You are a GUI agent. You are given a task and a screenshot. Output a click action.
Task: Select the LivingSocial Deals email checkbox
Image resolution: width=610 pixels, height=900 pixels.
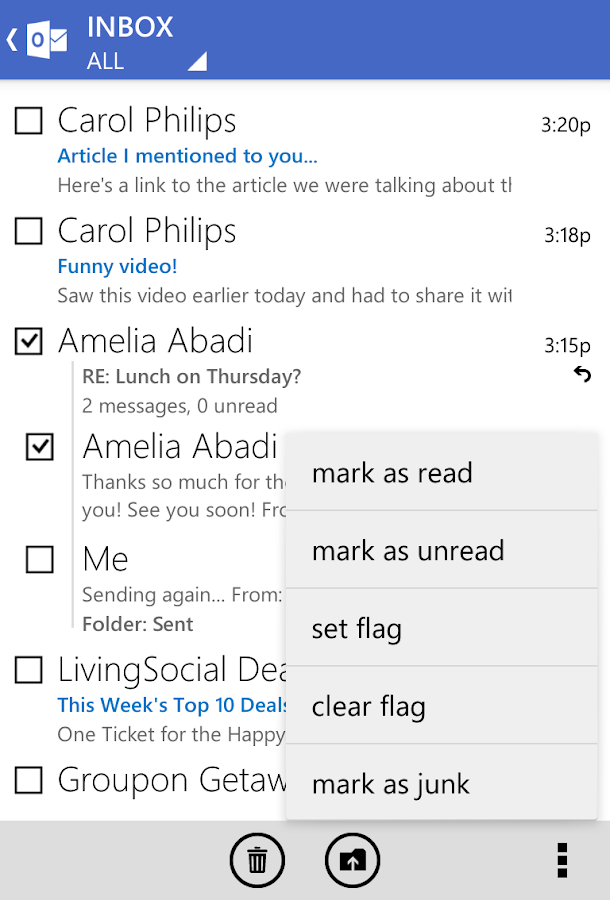click(x=29, y=669)
